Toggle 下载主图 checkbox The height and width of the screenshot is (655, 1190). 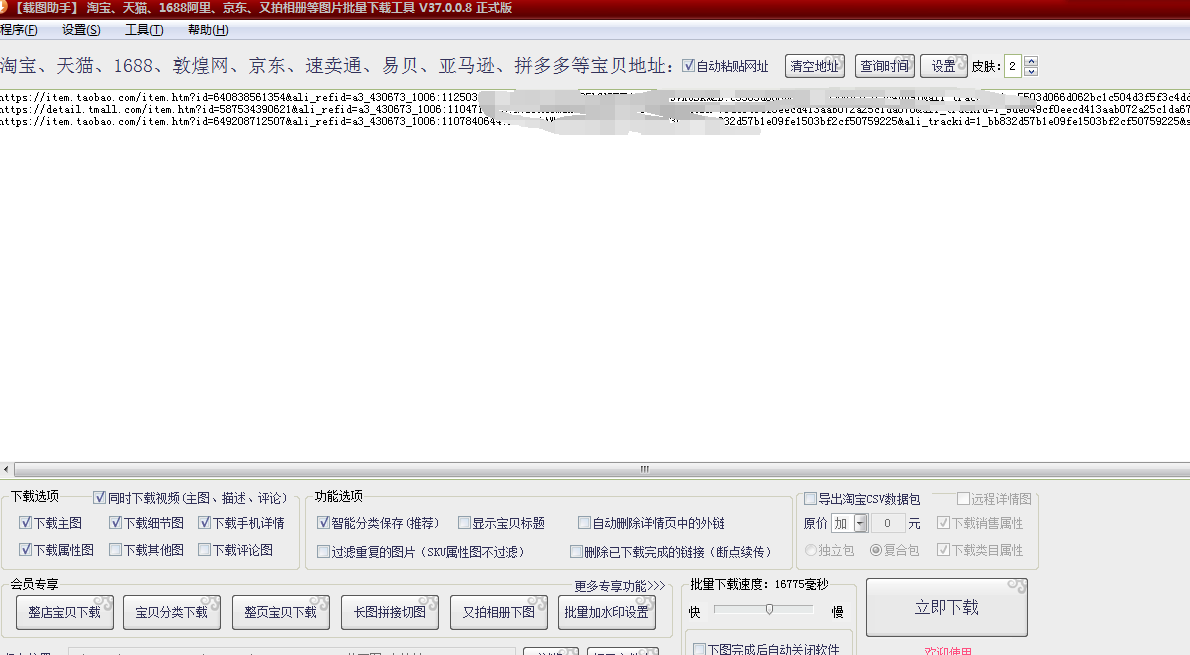coord(26,523)
